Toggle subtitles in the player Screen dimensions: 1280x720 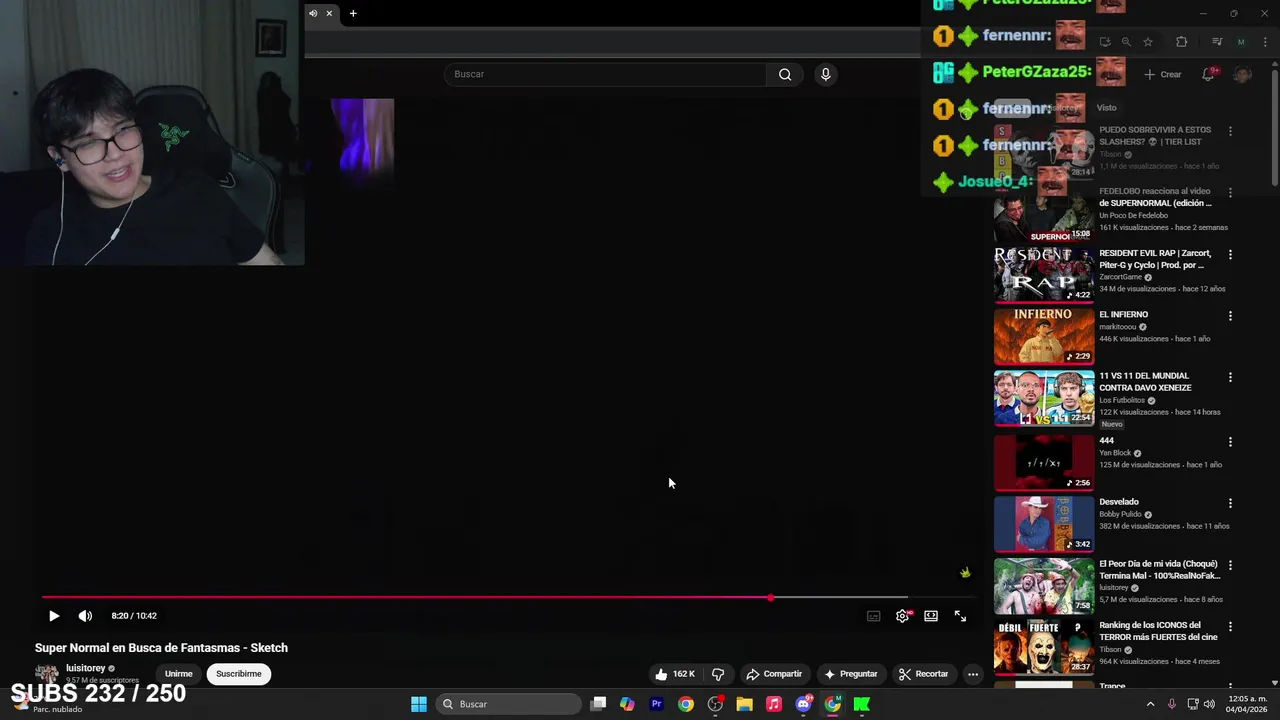click(873, 616)
